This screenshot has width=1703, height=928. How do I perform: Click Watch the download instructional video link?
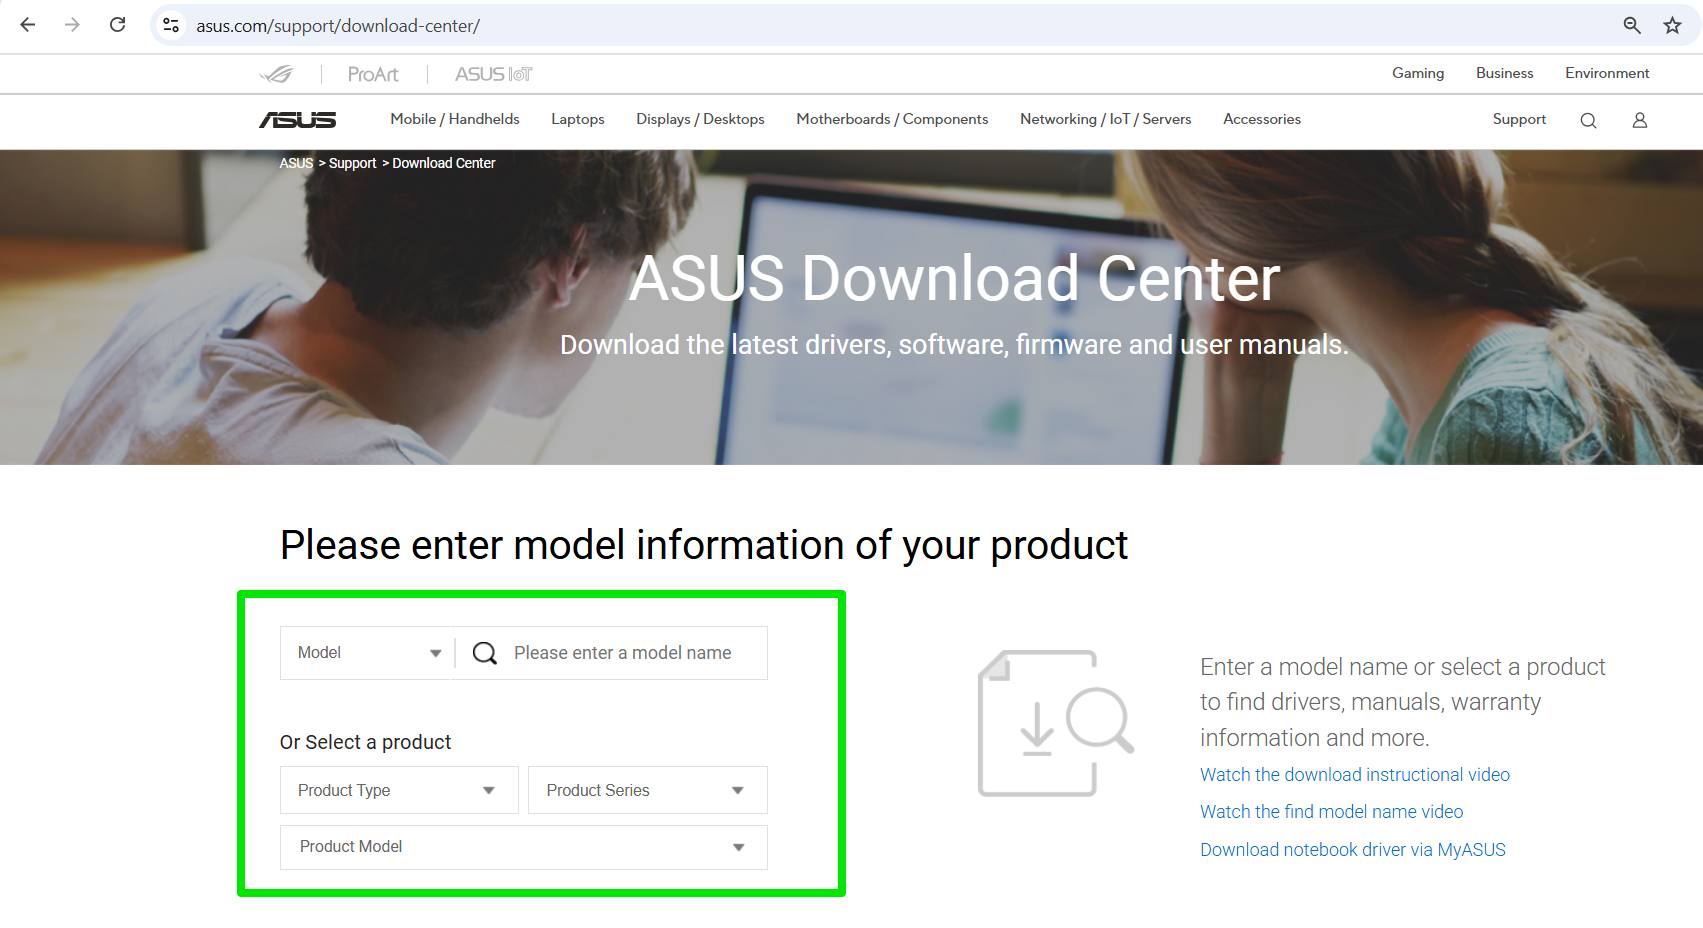(x=1355, y=775)
